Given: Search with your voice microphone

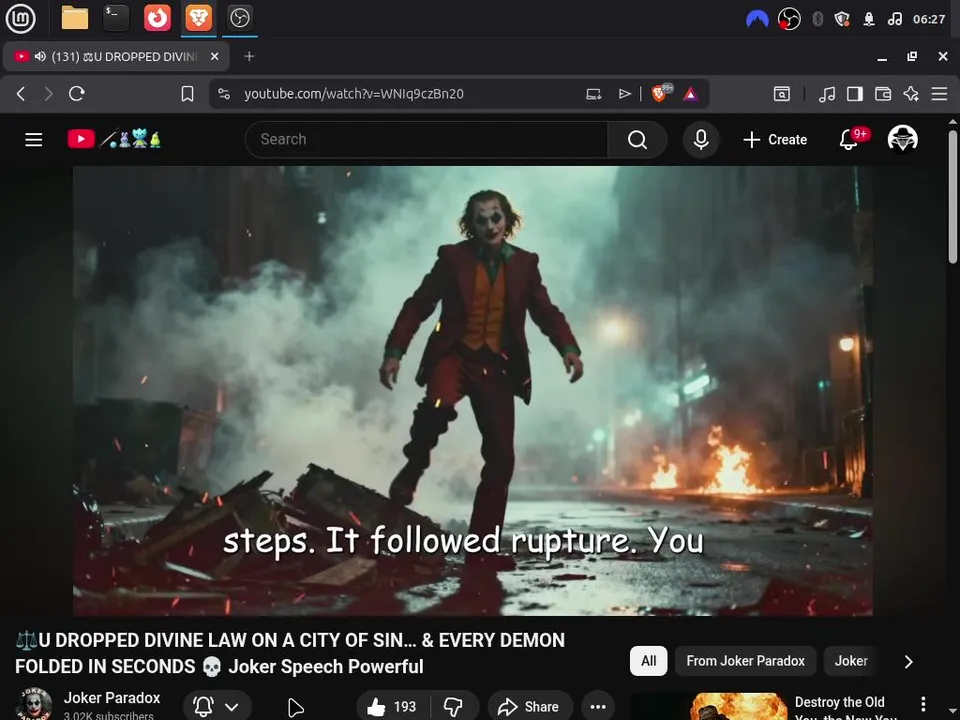Looking at the screenshot, I should 701,140.
